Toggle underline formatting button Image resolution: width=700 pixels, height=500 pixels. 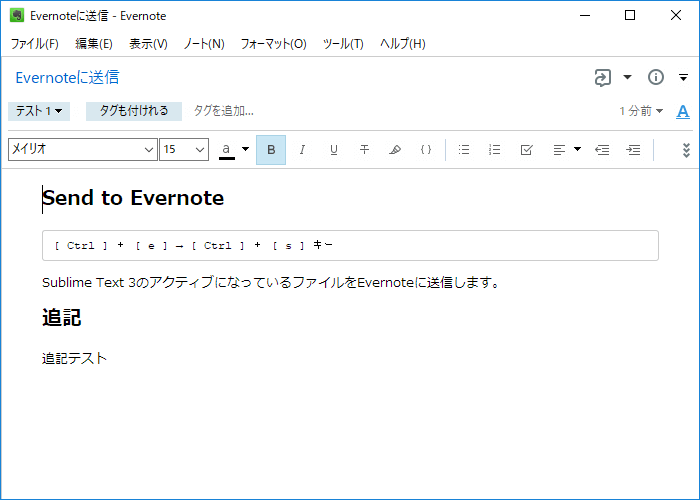click(333, 150)
